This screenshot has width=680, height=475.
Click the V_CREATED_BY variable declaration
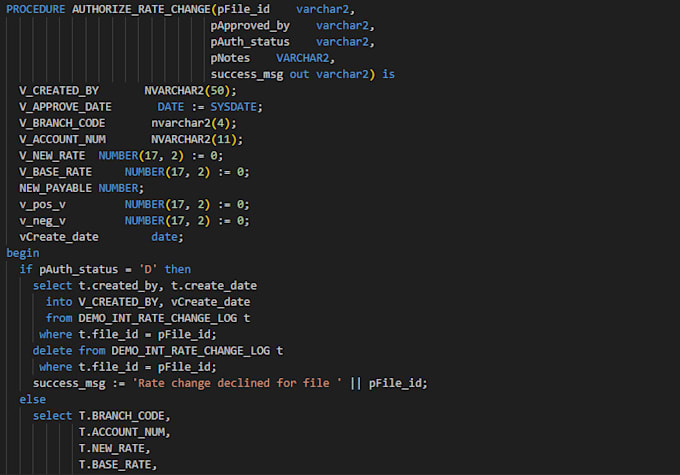(128, 91)
